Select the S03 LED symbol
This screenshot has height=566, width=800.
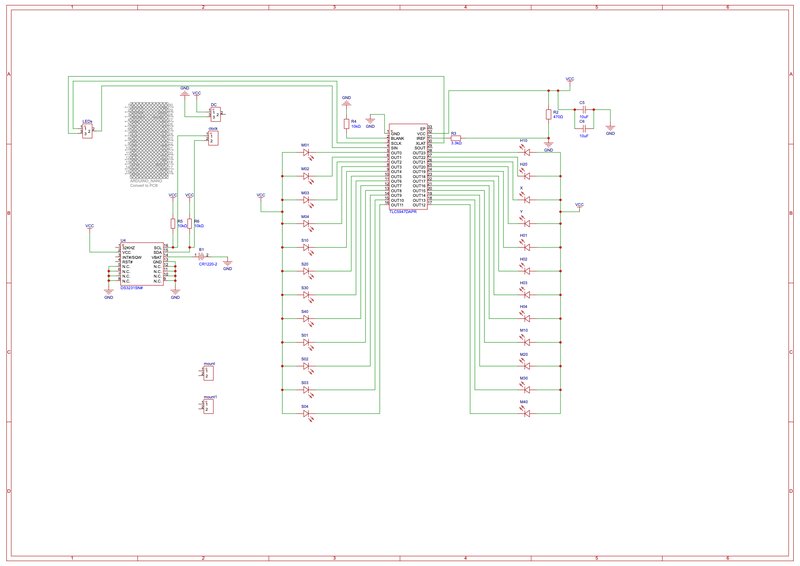tap(307, 389)
